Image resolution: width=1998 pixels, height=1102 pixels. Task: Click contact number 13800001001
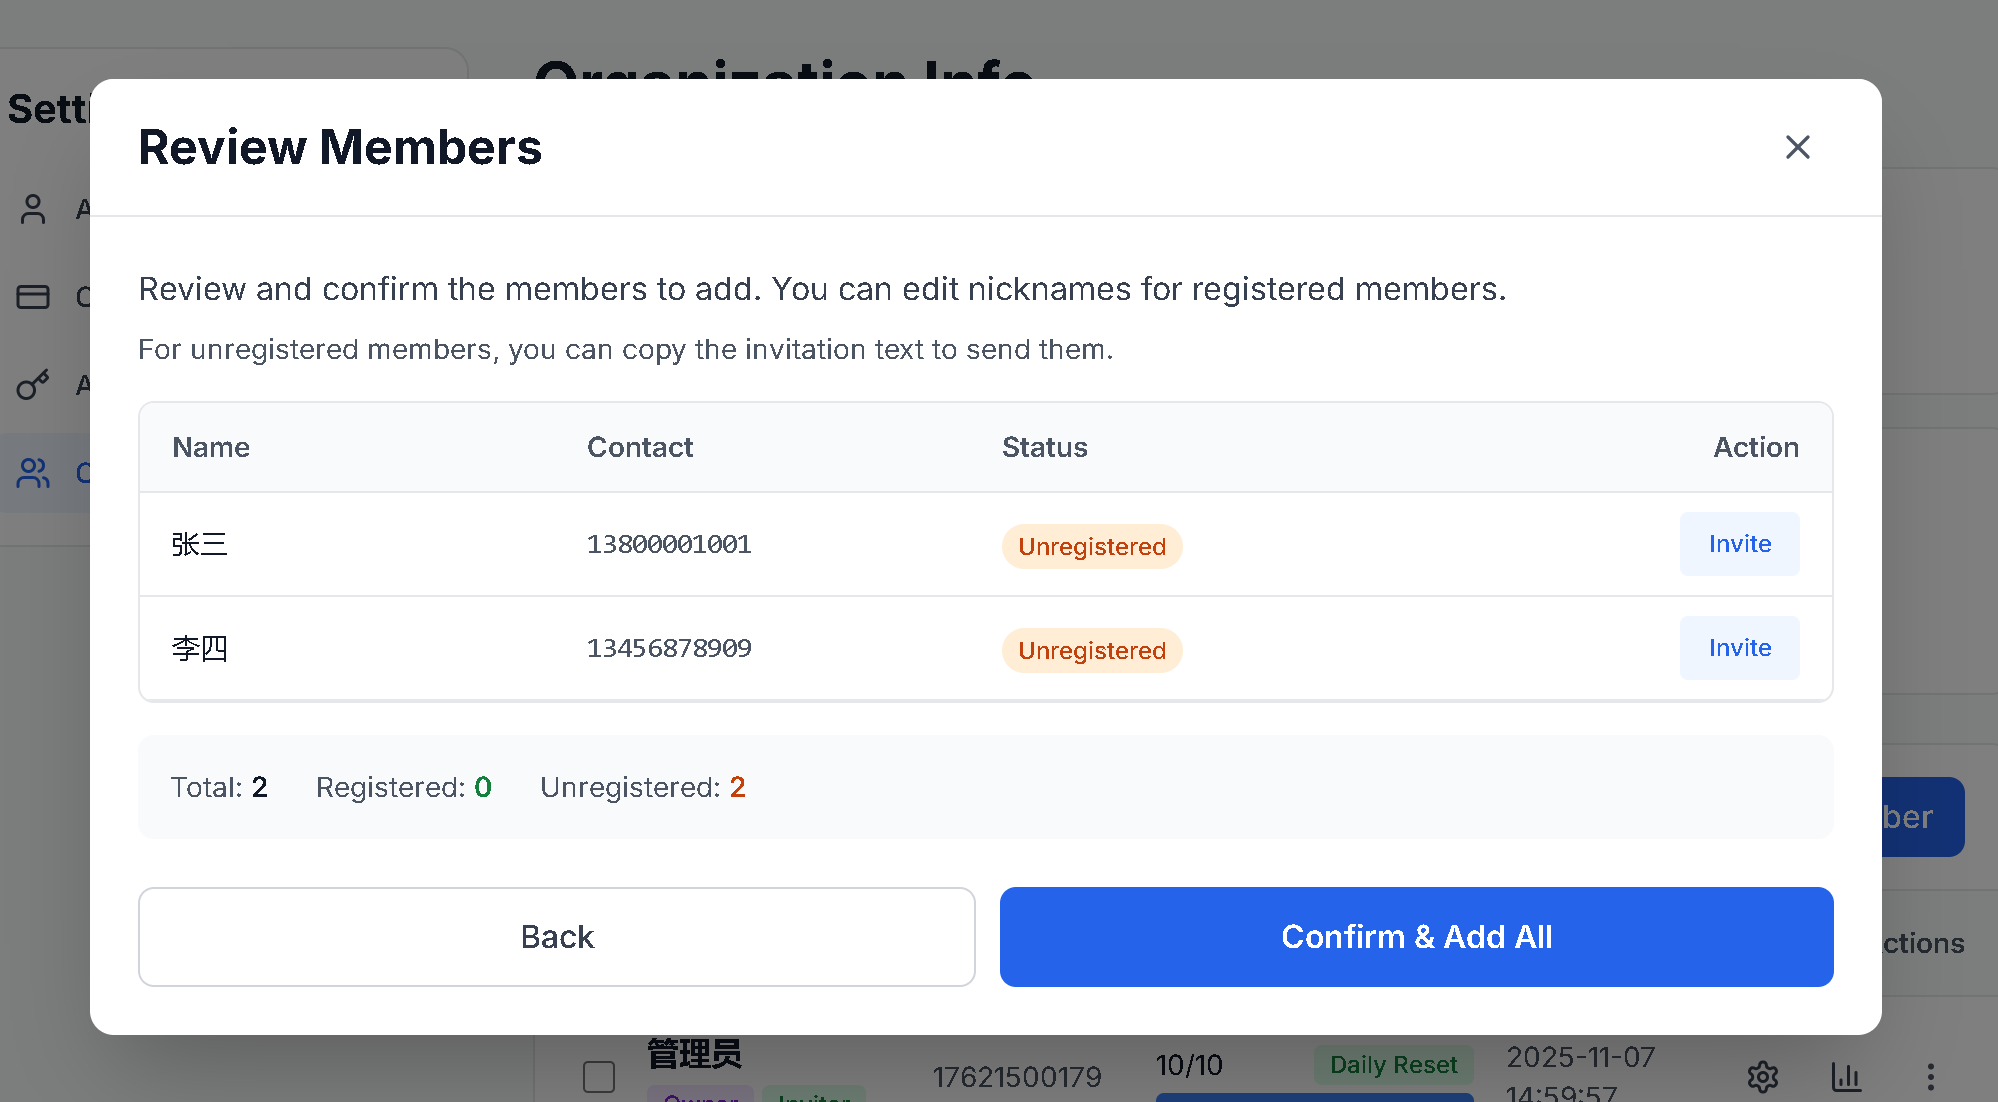tap(669, 544)
